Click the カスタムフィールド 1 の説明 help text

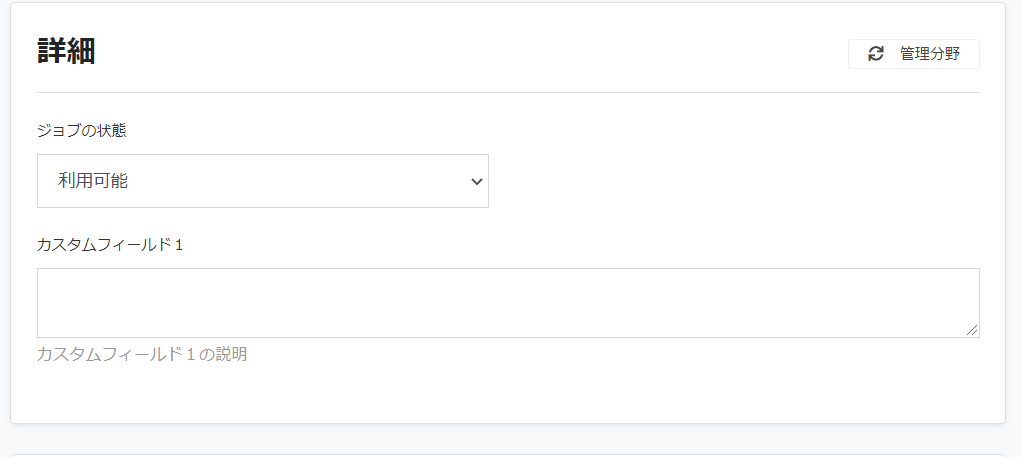coord(142,354)
